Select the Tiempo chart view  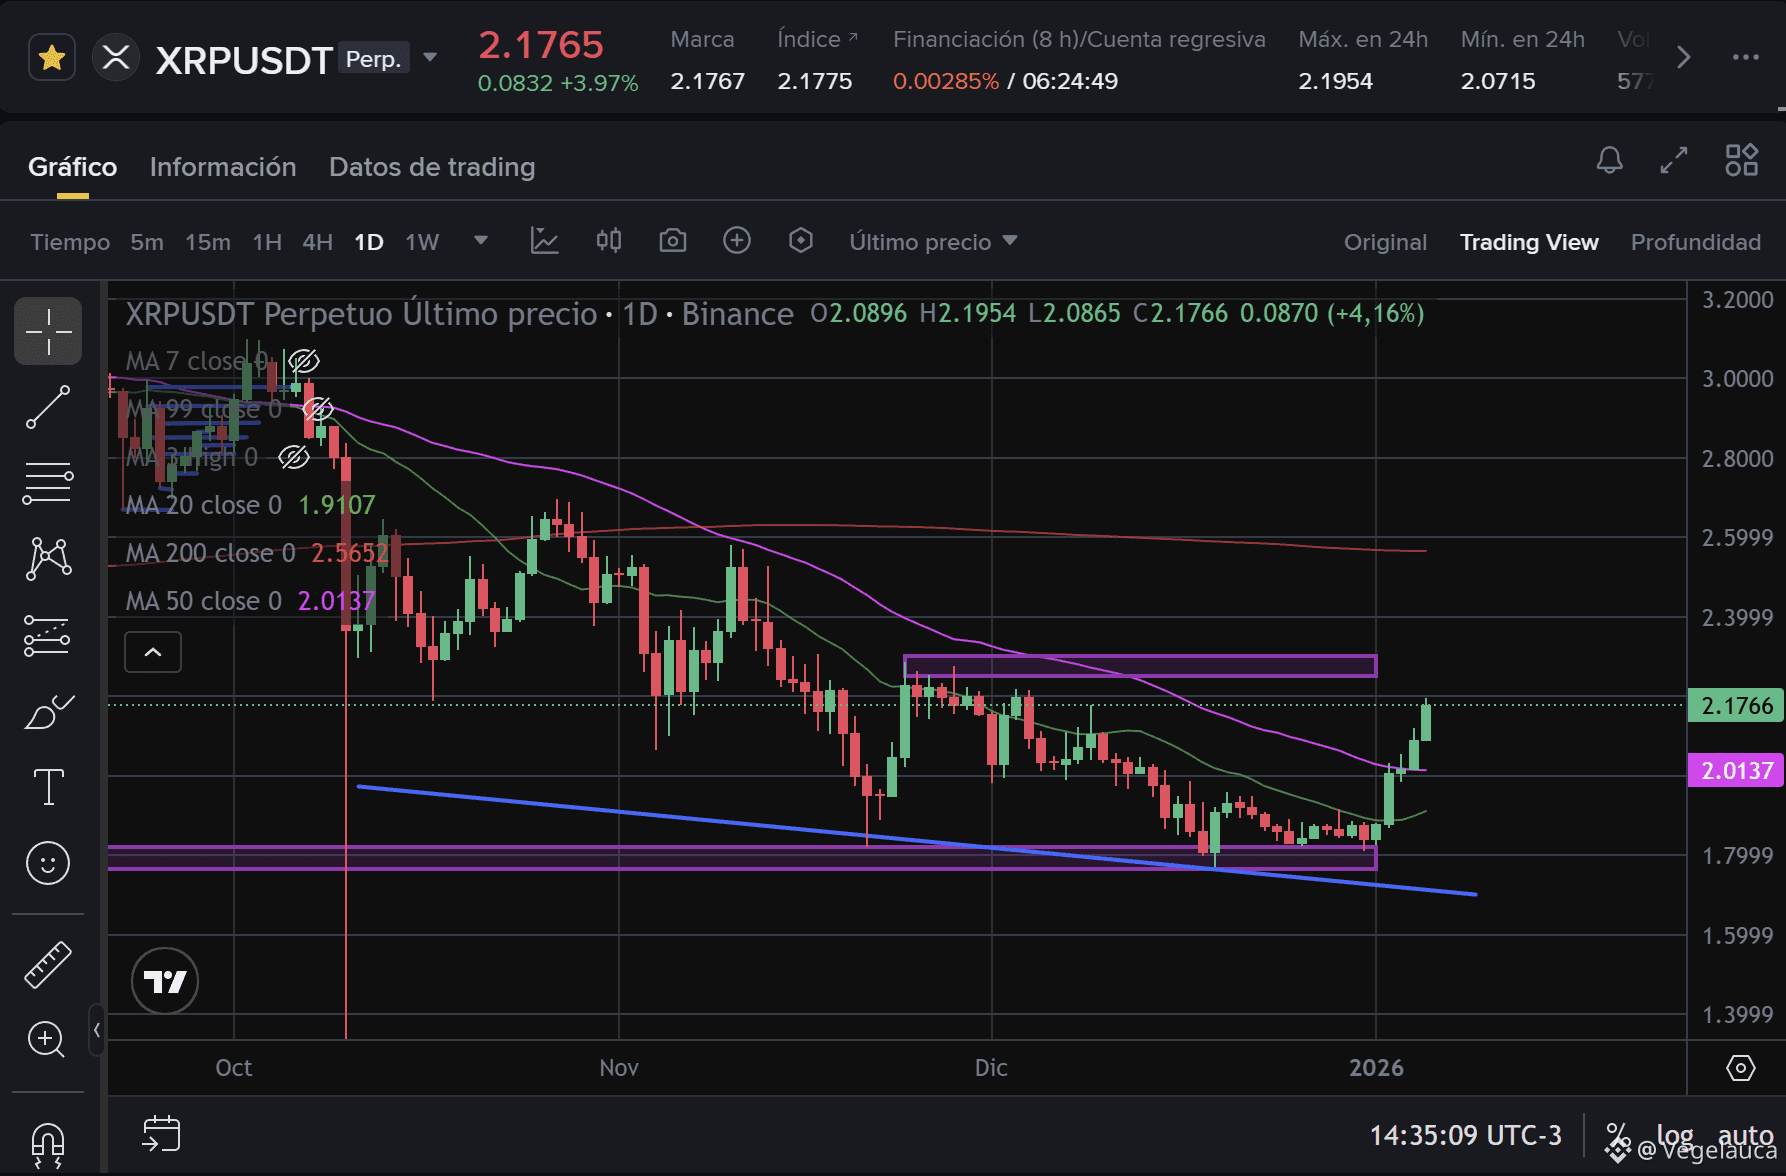point(70,242)
